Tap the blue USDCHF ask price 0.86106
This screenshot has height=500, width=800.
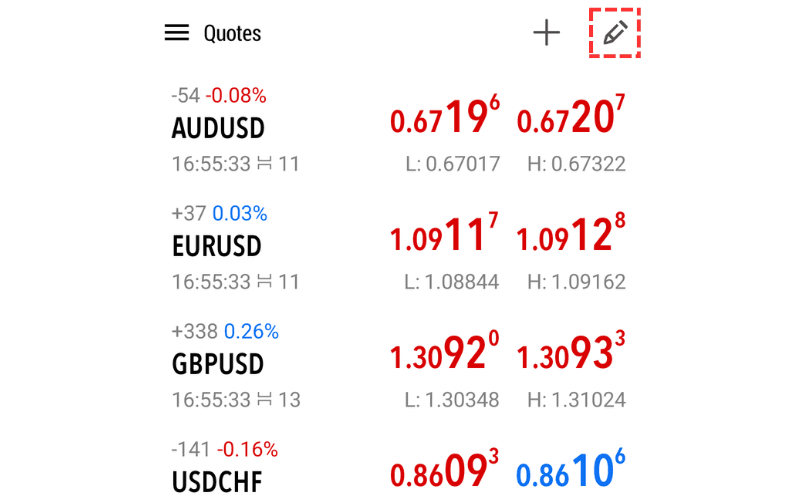click(571, 472)
